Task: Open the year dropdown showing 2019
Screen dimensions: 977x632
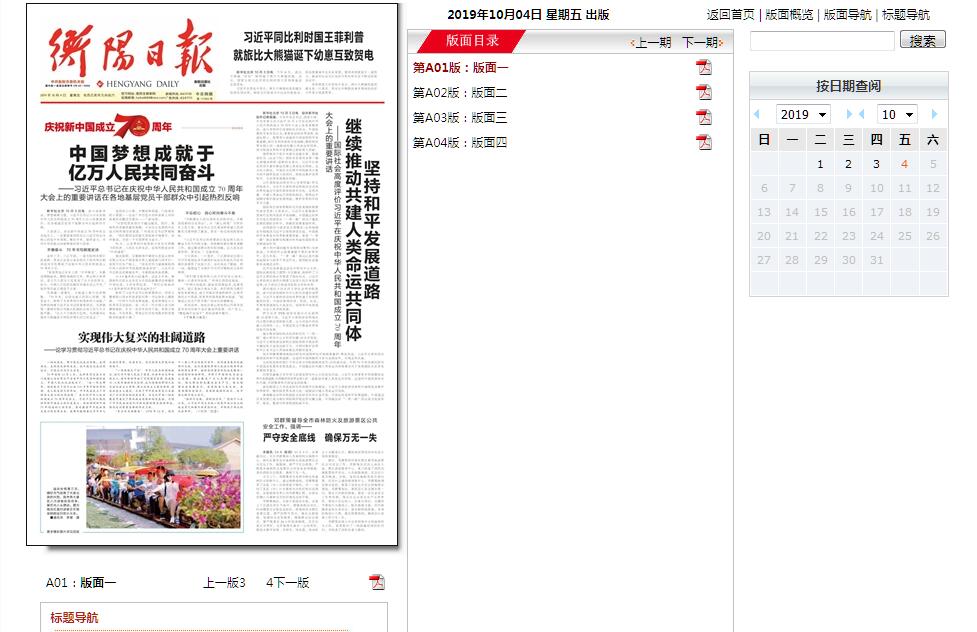Action: pos(803,115)
